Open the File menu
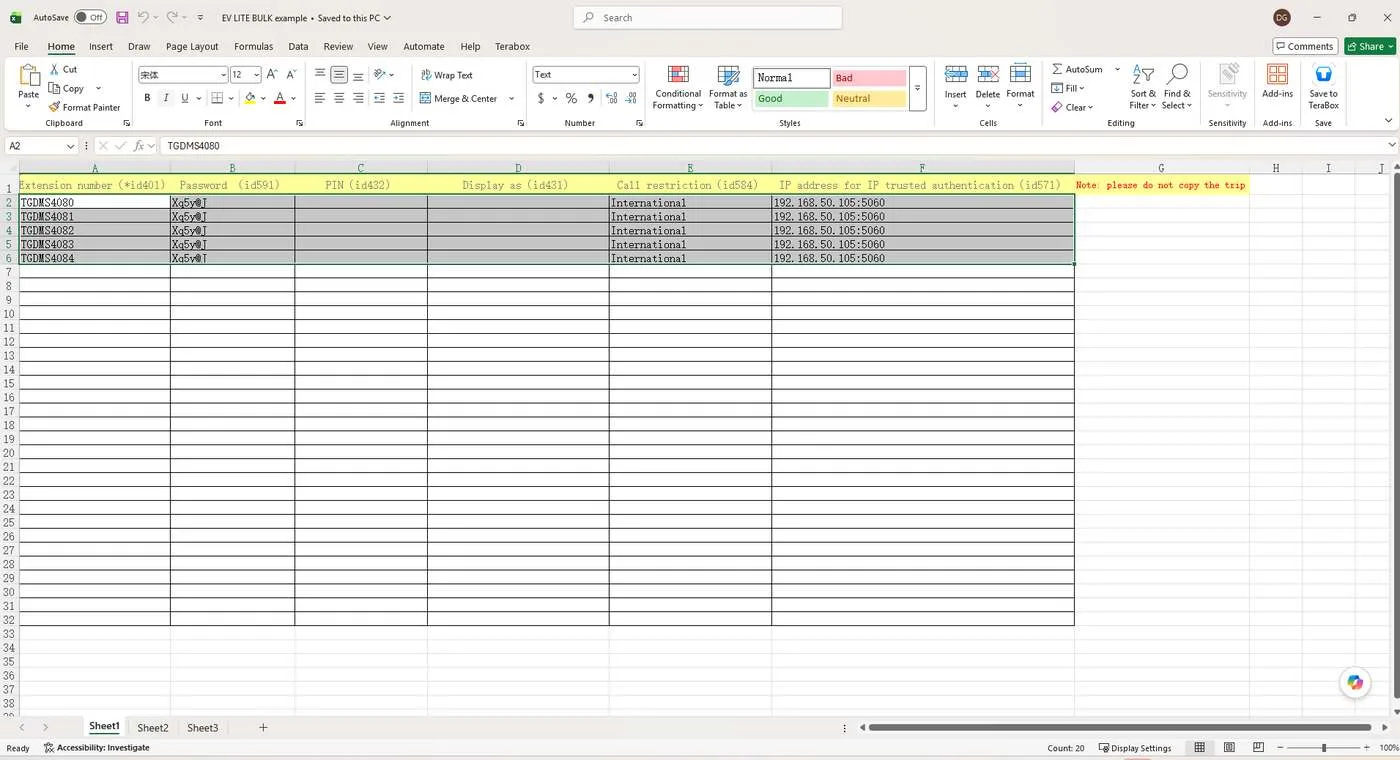Viewport: 1400px width, 760px height. 21,46
